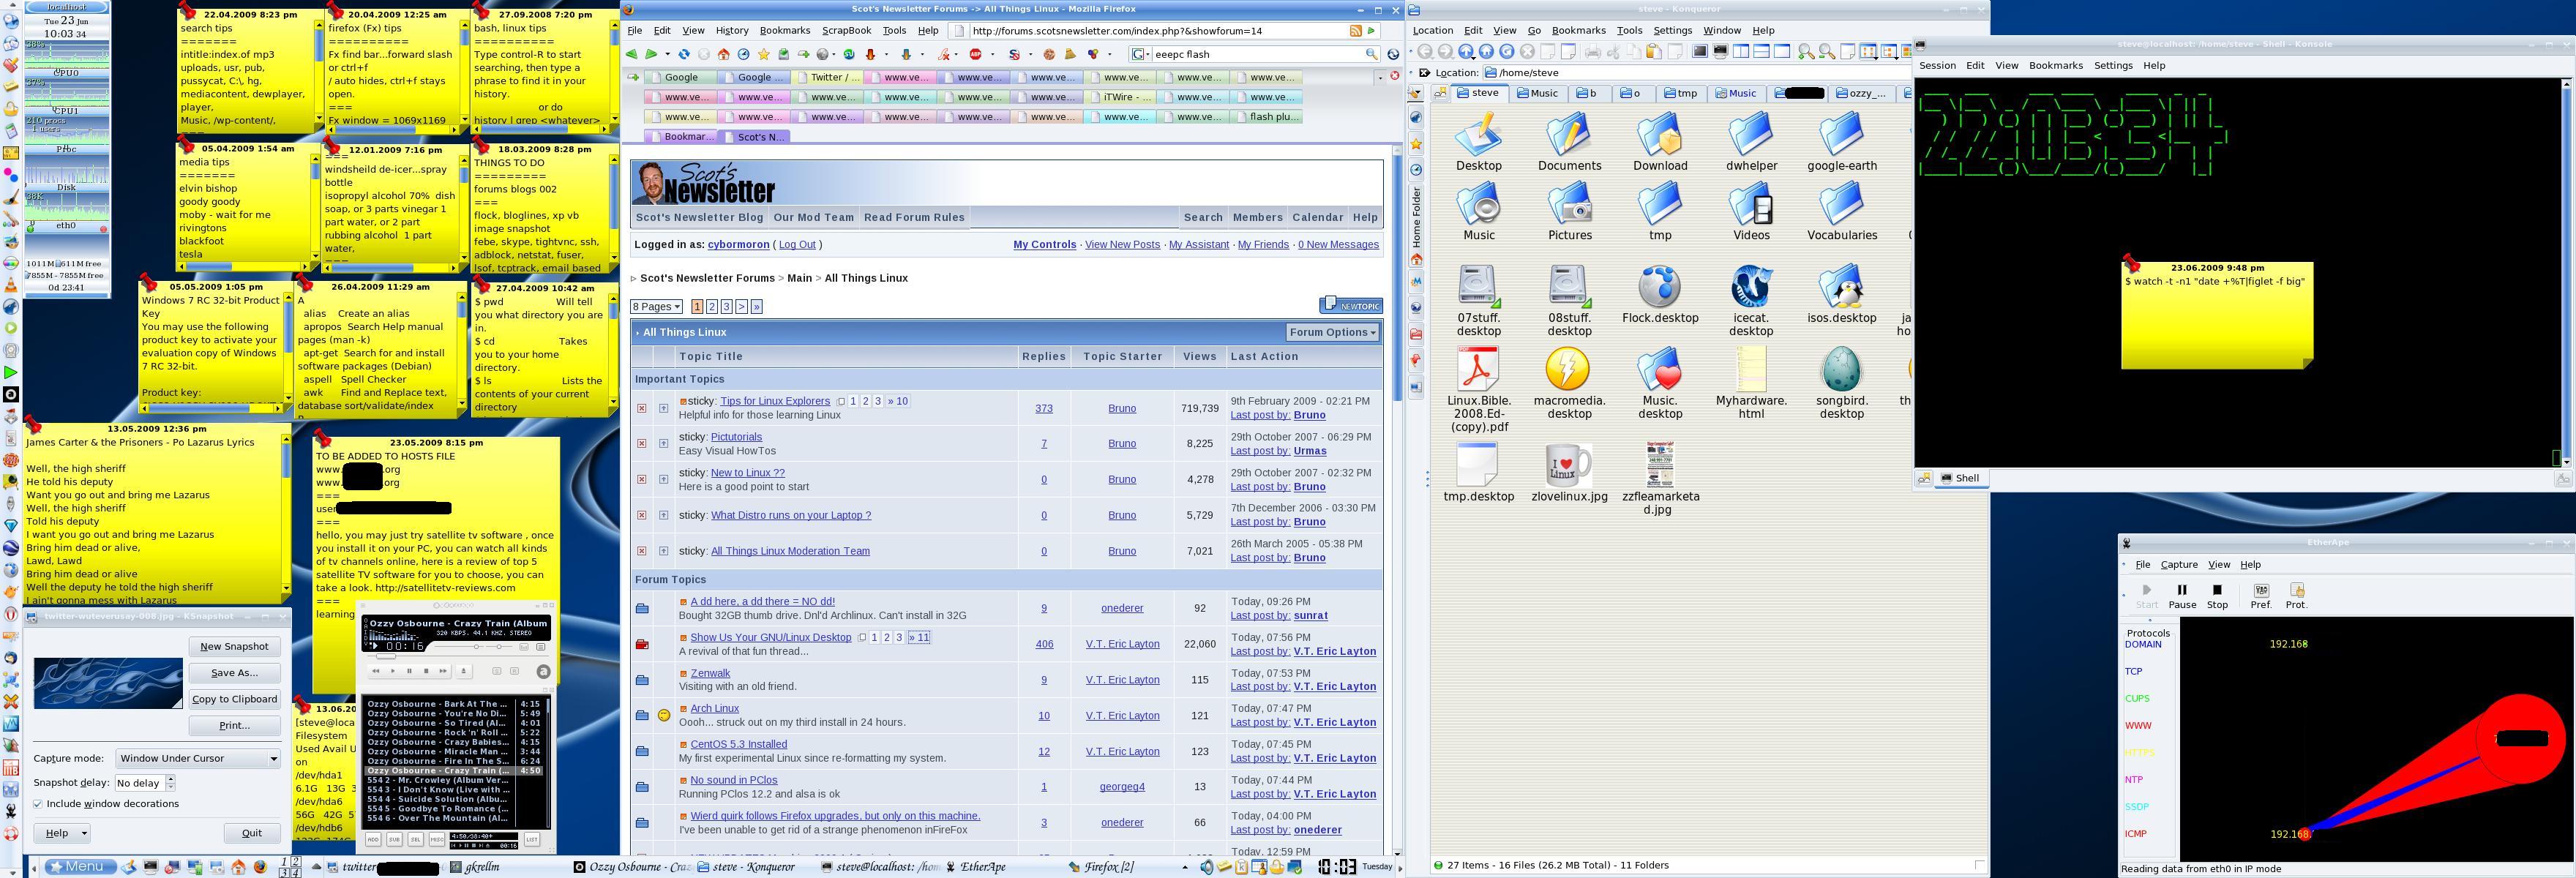This screenshot has height=878, width=2576.
Task: Click Audacious volume slider knob
Action: coord(477,647)
